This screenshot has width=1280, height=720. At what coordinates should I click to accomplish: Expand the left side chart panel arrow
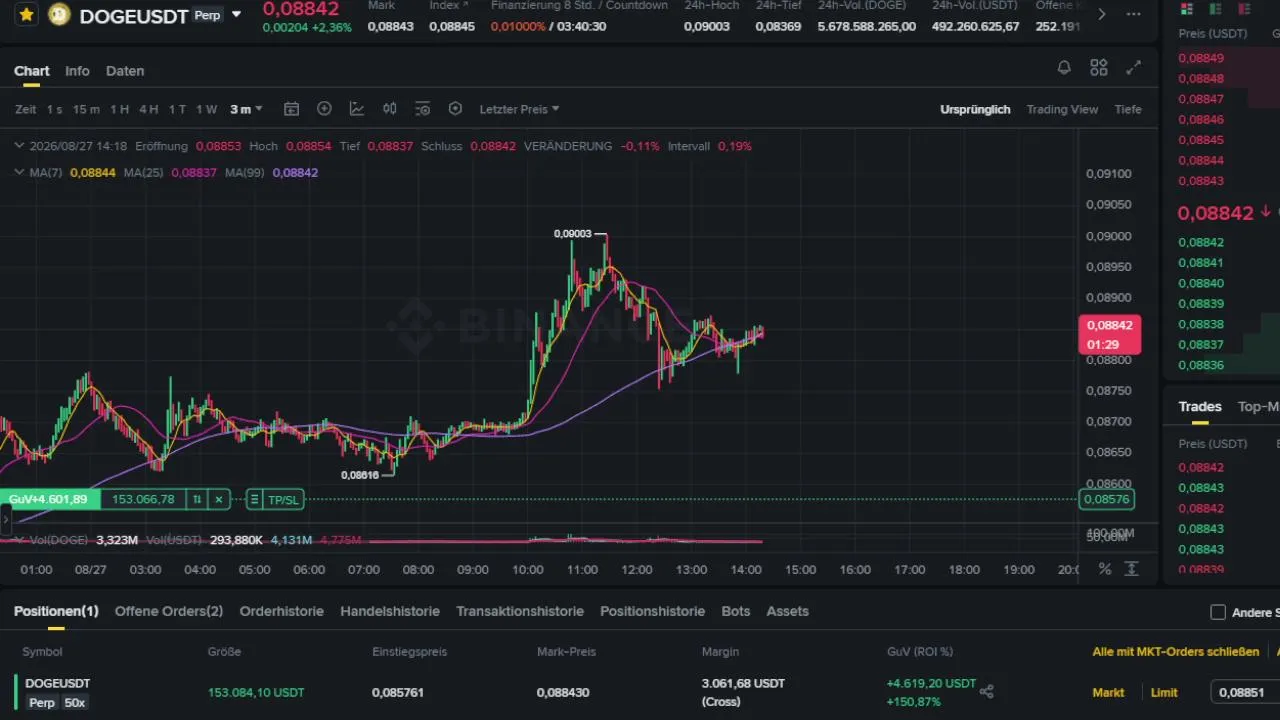tap(5, 520)
